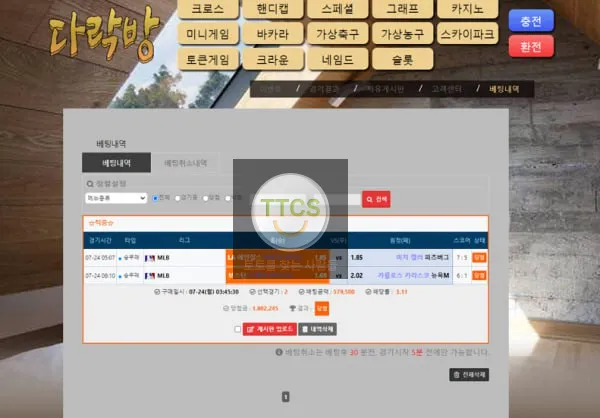Click page number 1 in the pagination
The image size is (600, 418).
[x=285, y=397]
